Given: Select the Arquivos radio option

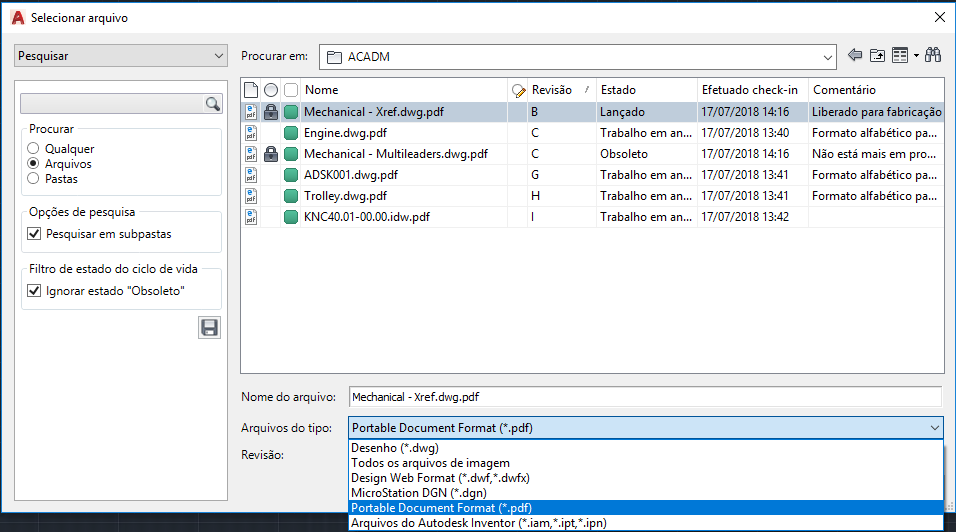Looking at the screenshot, I should coord(33,163).
